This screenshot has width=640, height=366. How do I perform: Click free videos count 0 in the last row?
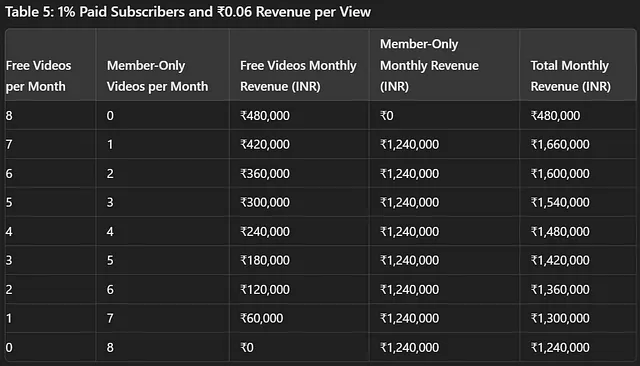pos(9,347)
